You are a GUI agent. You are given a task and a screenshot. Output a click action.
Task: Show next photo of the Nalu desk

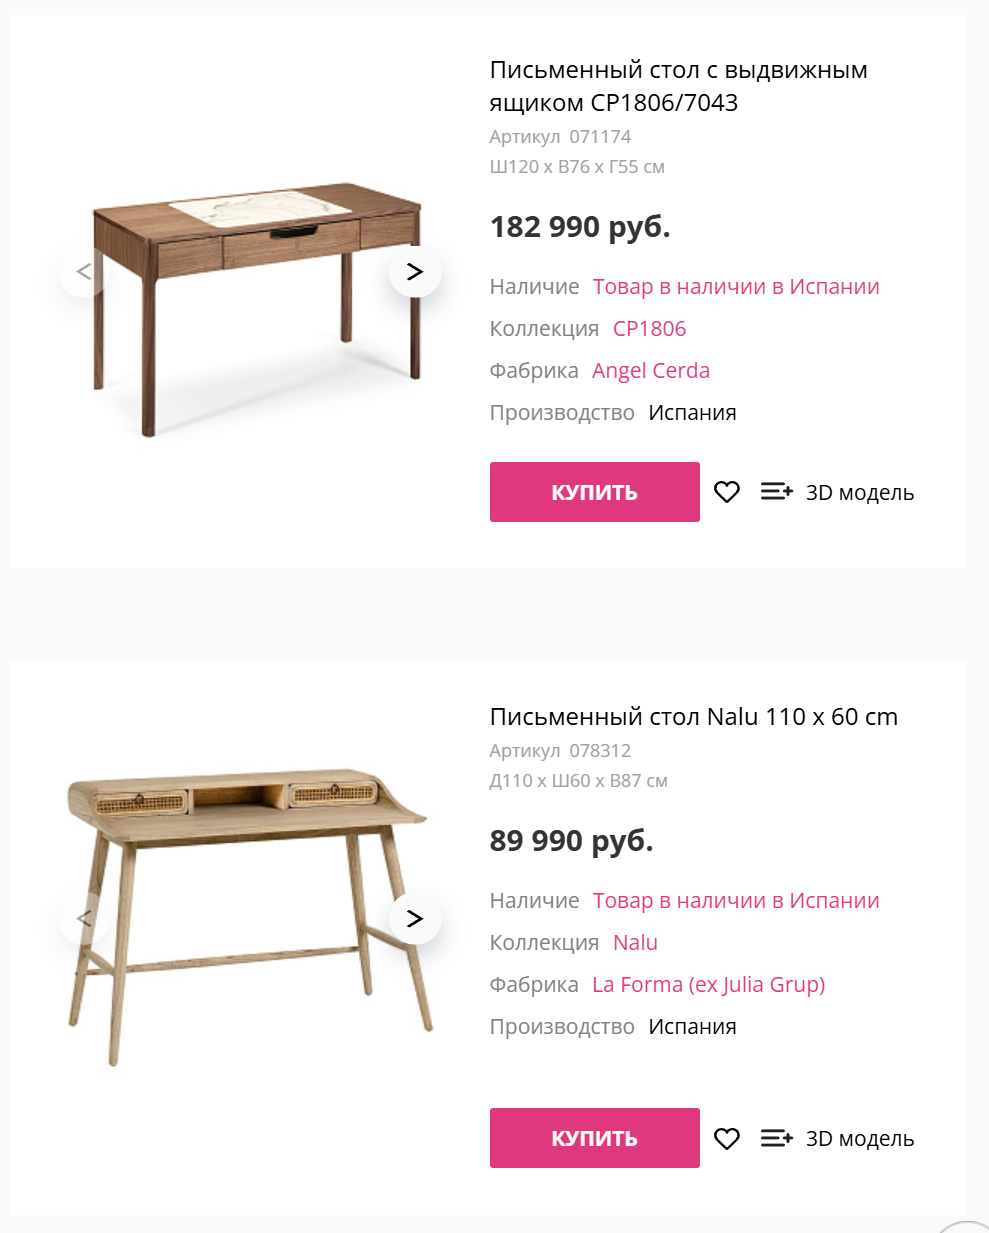click(x=415, y=918)
